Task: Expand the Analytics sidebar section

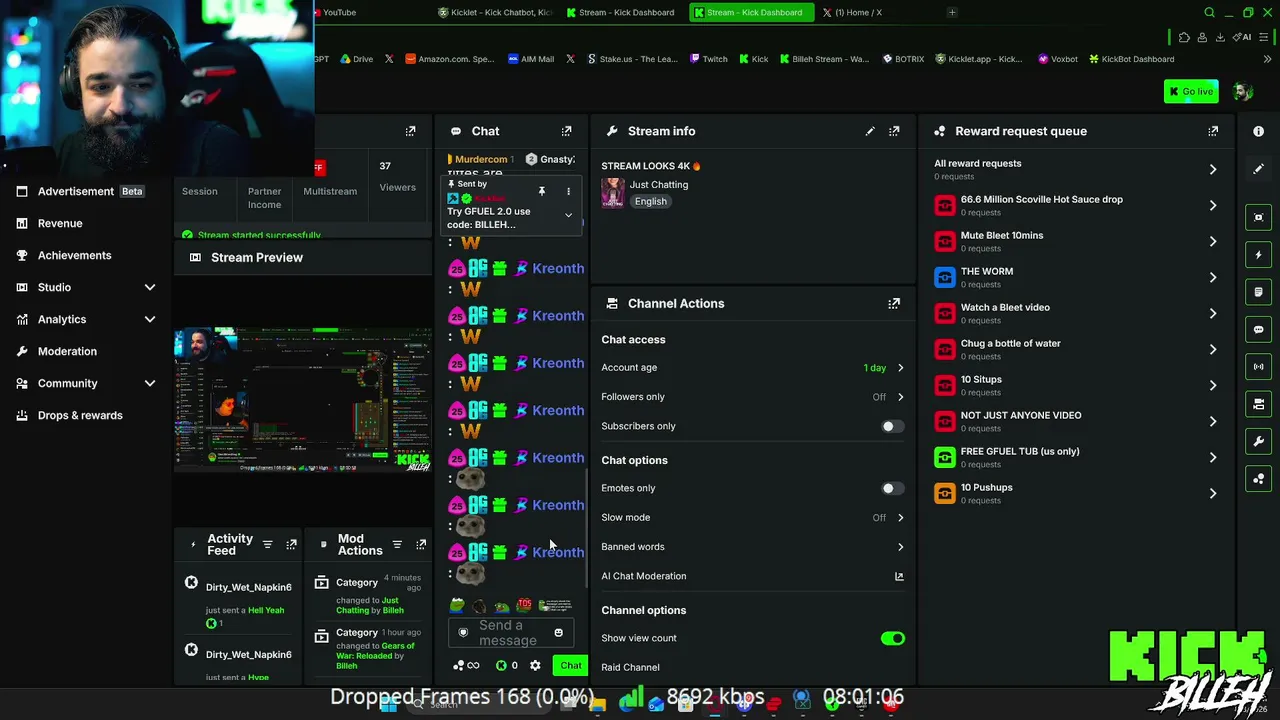Action: tap(150, 319)
